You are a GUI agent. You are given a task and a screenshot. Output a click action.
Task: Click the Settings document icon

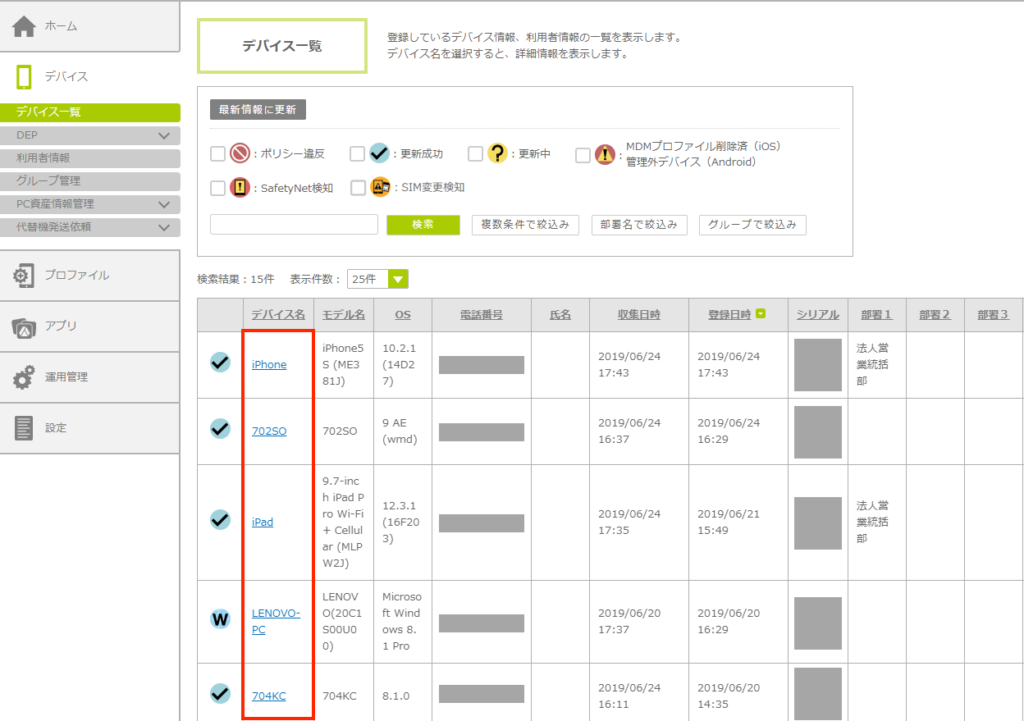25,428
